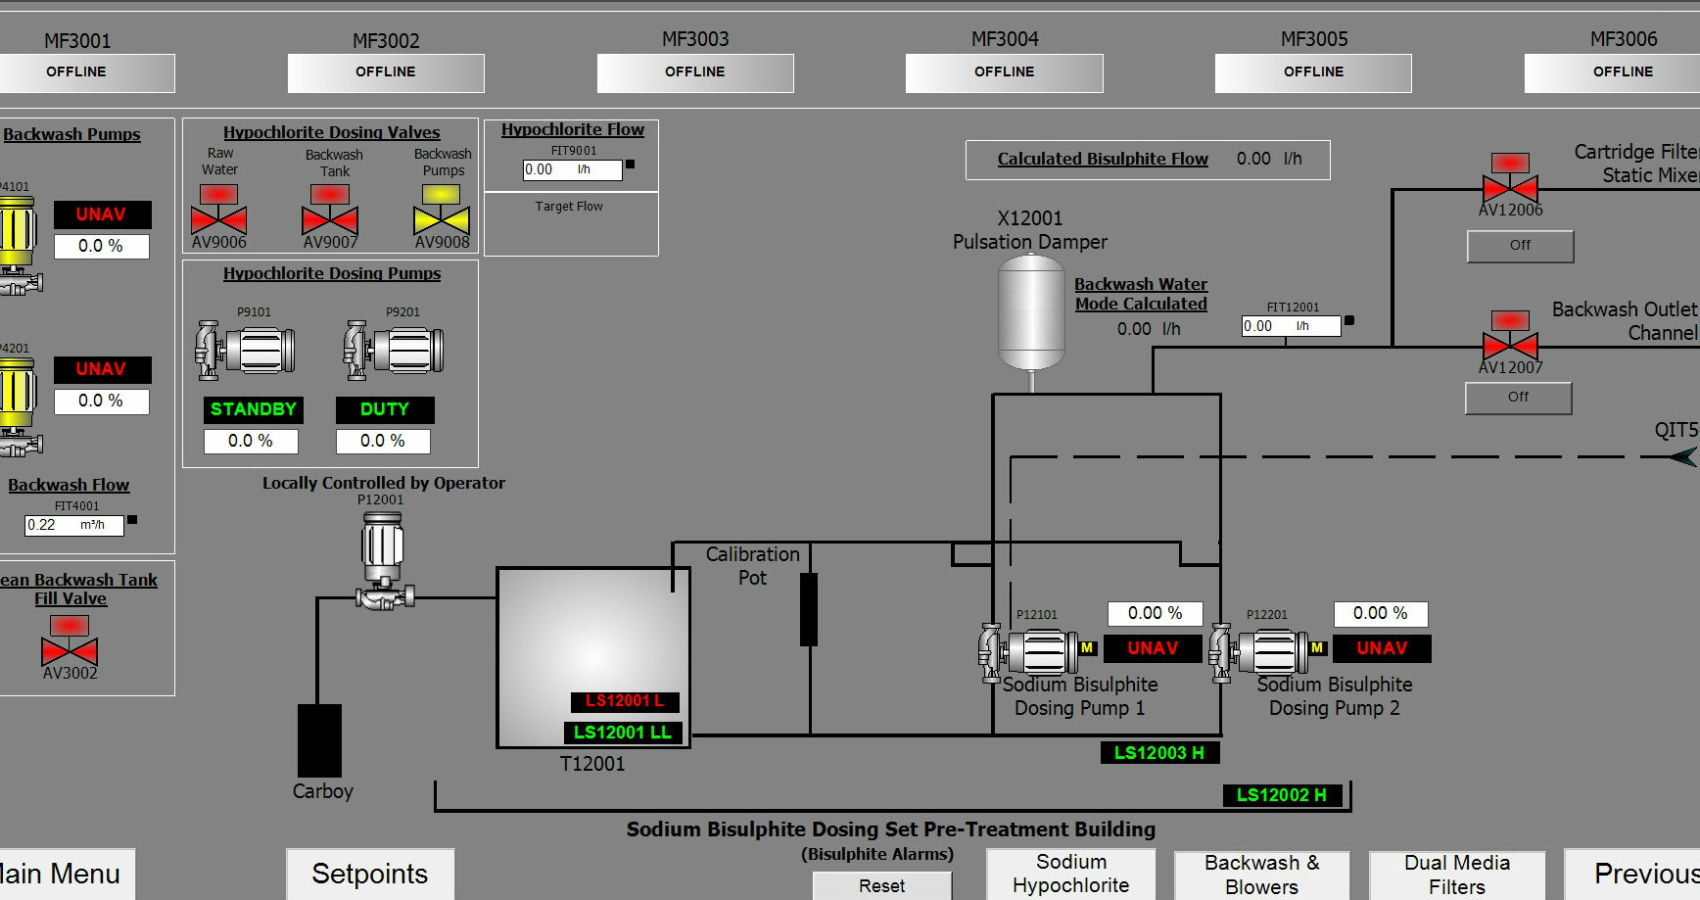This screenshot has width=1700, height=900.
Task: Switch the AV12006 Off status control
Action: pos(1520,246)
